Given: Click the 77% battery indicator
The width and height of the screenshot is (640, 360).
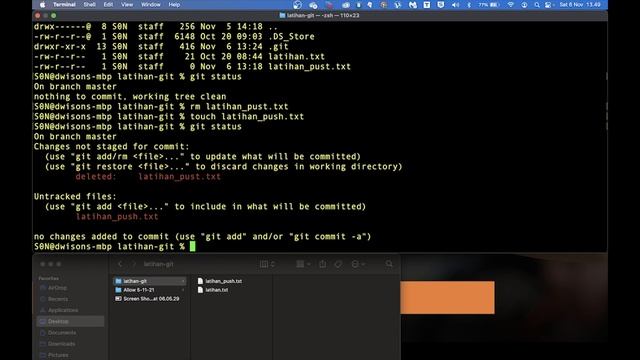Looking at the screenshot, I should (489, 5).
